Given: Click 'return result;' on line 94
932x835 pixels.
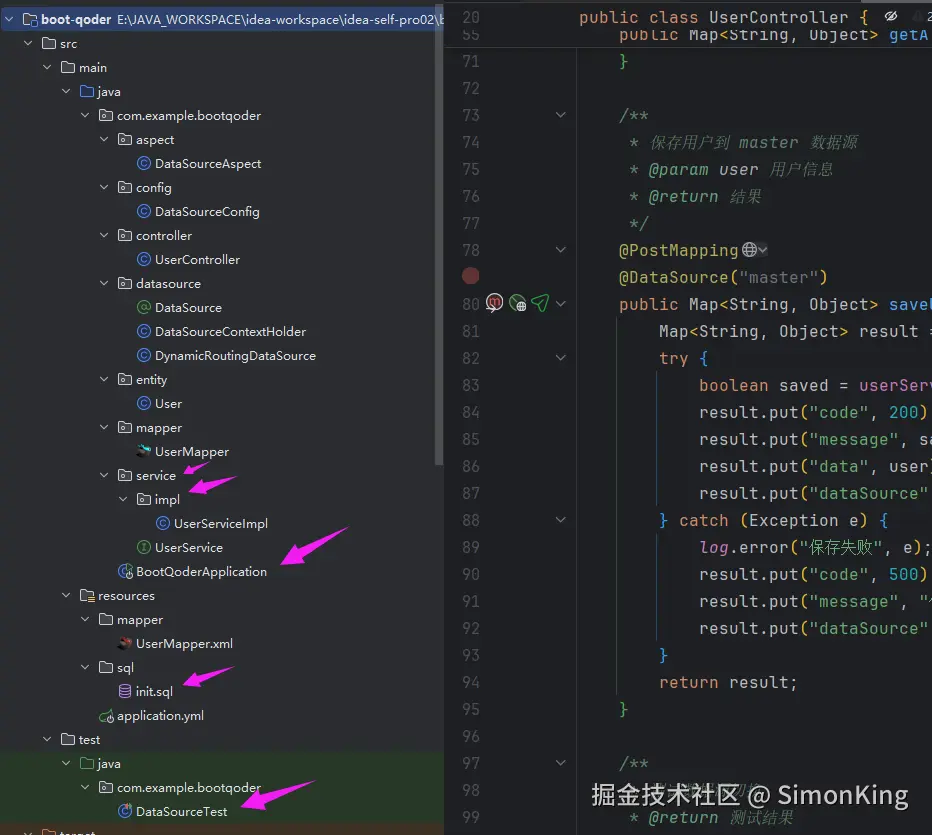Looking at the screenshot, I should pyautogui.click(x=728, y=682).
